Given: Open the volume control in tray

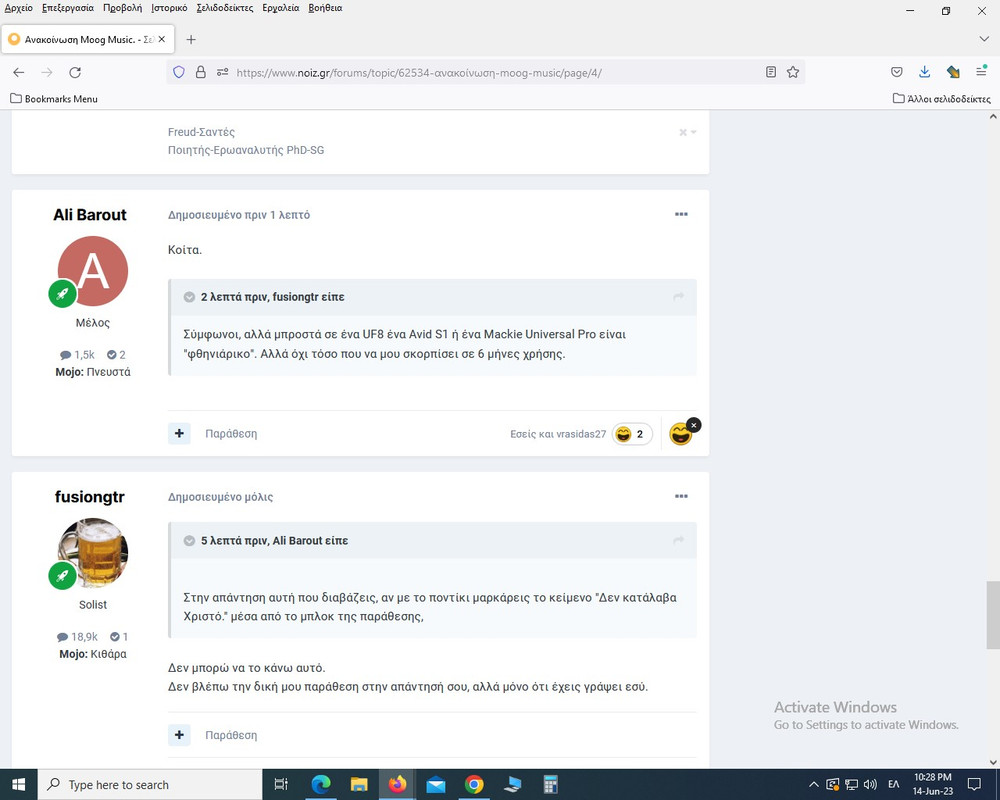Looking at the screenshot, I should pos(870,785).
